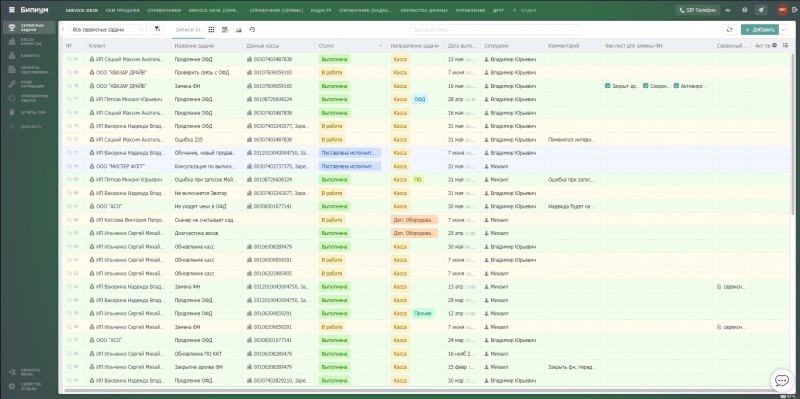Open the calendar view icon
Image resolution: width=800 pixels, height=399 pixels.
point(225,30)
